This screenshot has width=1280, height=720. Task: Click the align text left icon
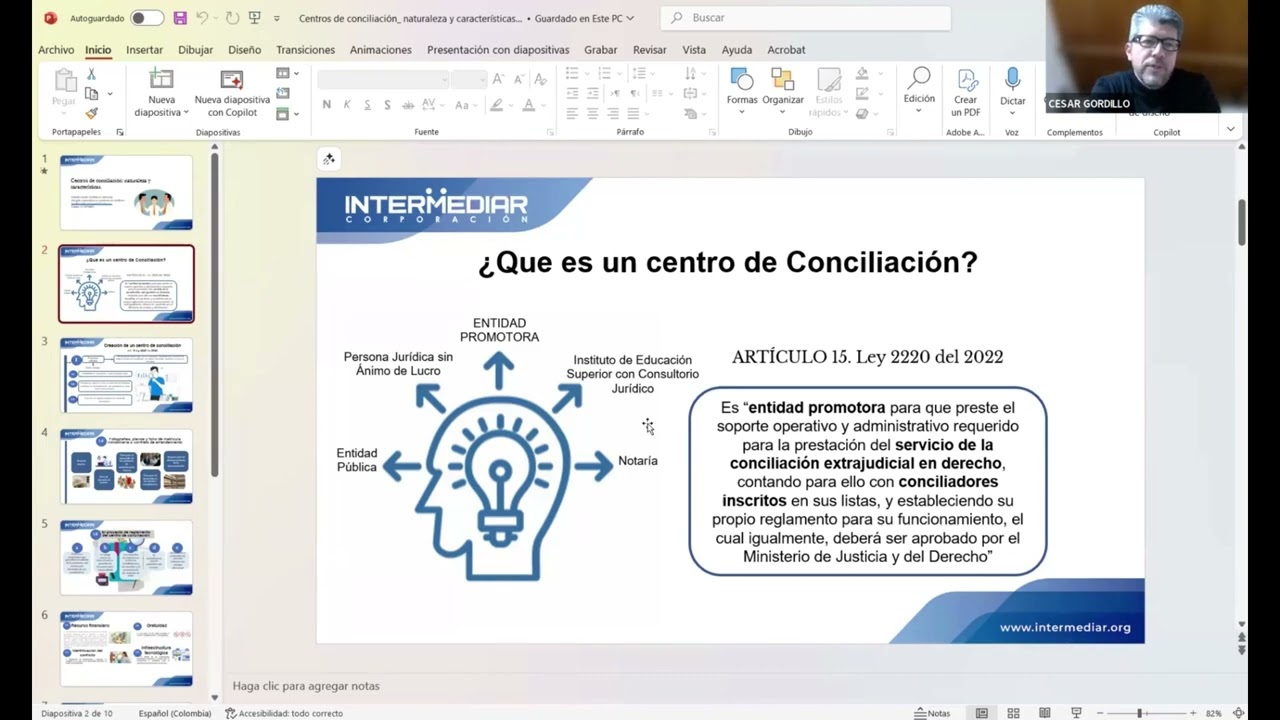tap(572, 114)
